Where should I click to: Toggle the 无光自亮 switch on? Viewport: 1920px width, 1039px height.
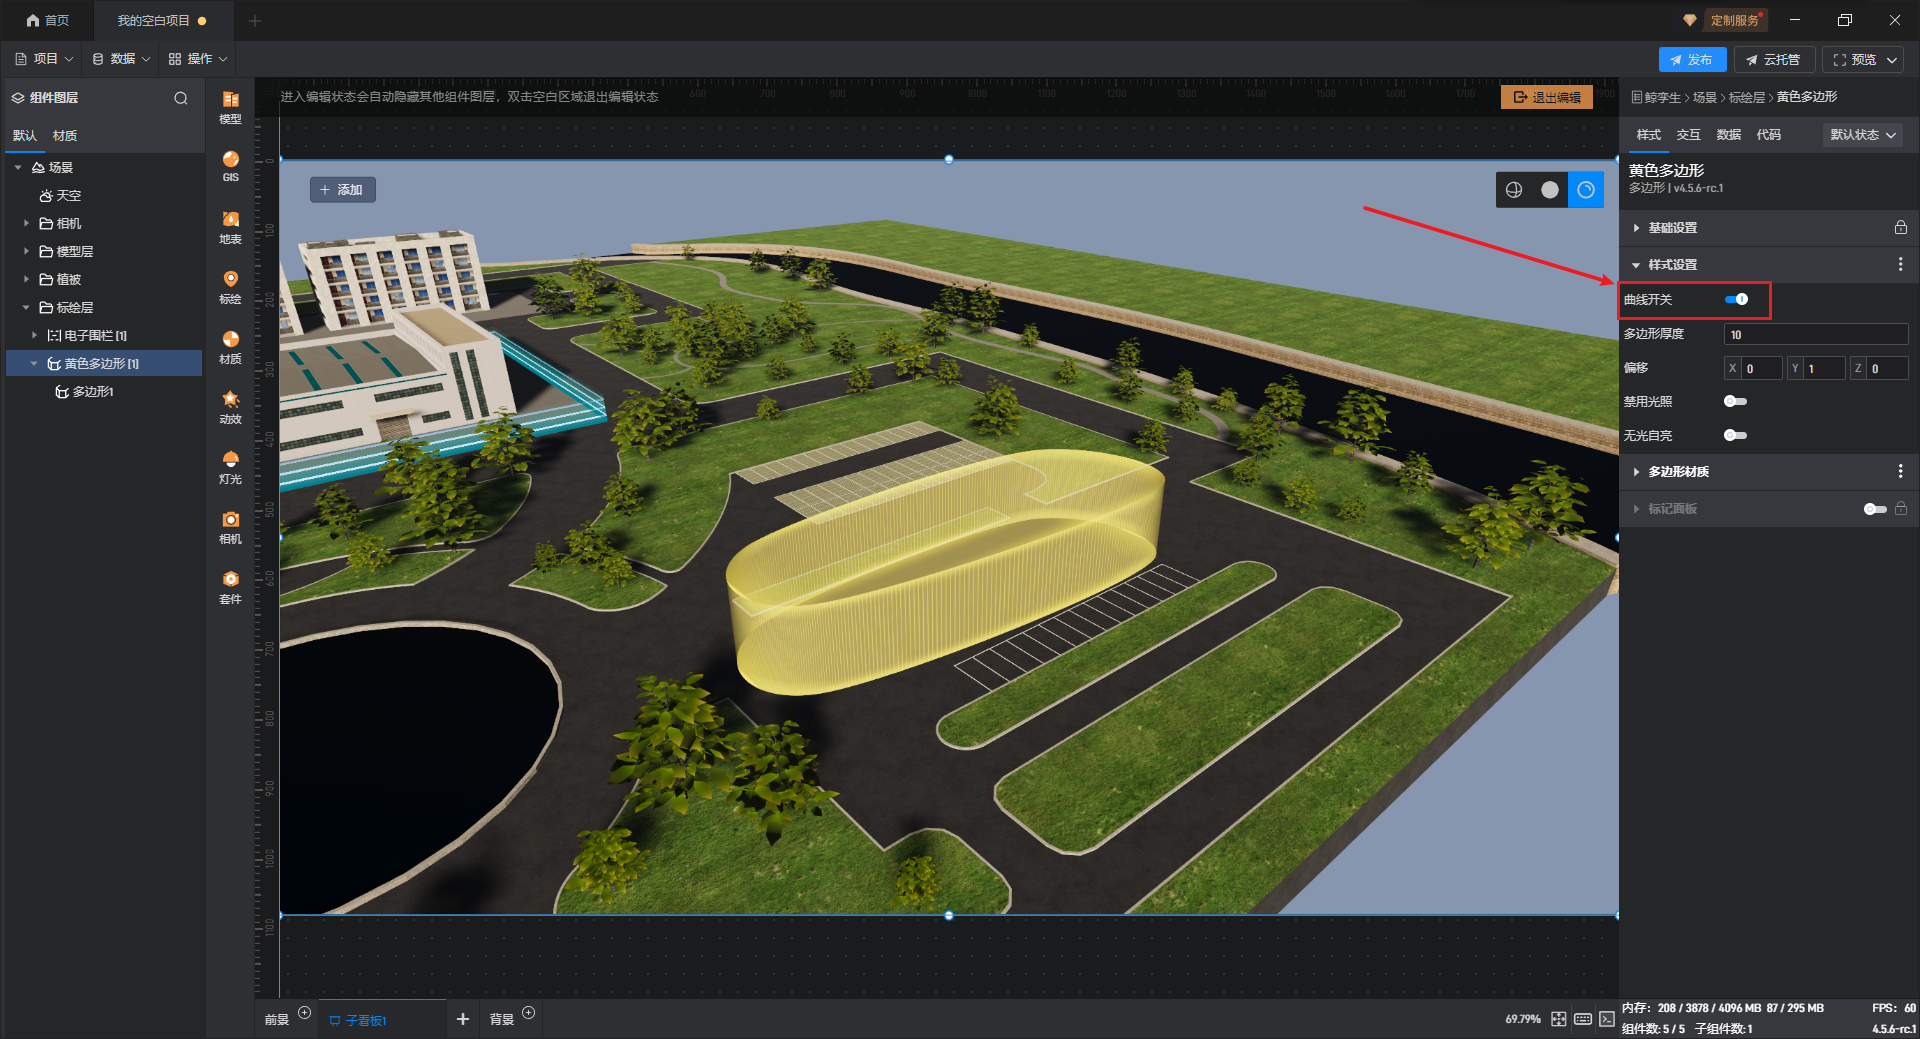click(1735, 435)
